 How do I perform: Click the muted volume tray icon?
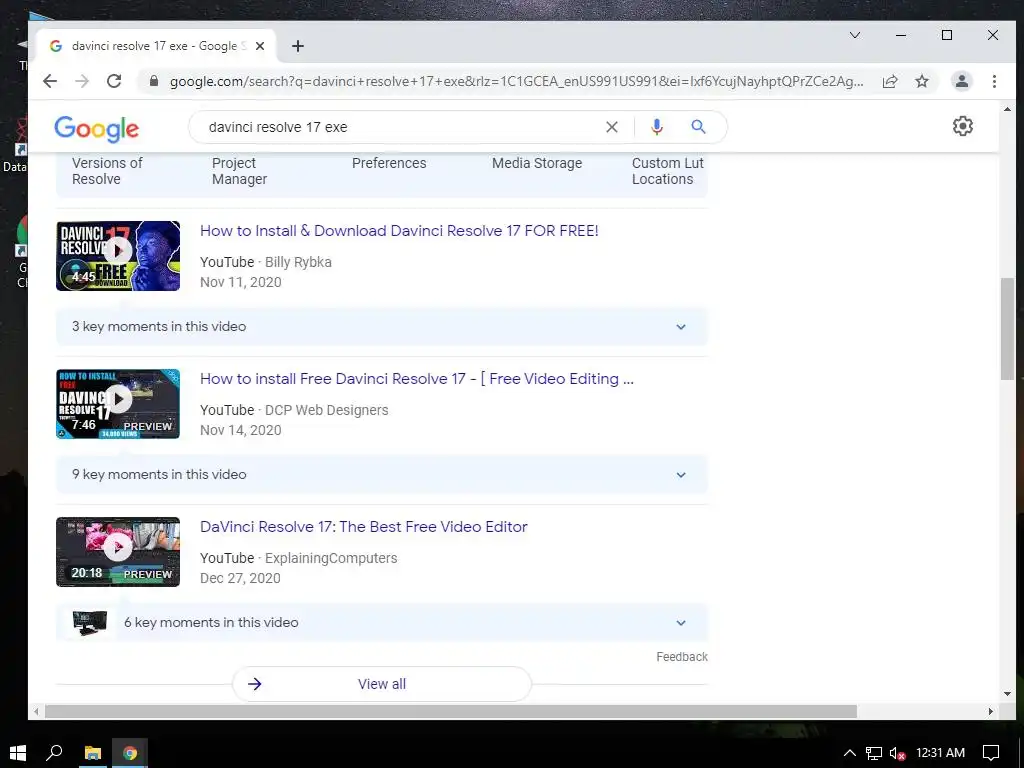(x=897, y=753)
